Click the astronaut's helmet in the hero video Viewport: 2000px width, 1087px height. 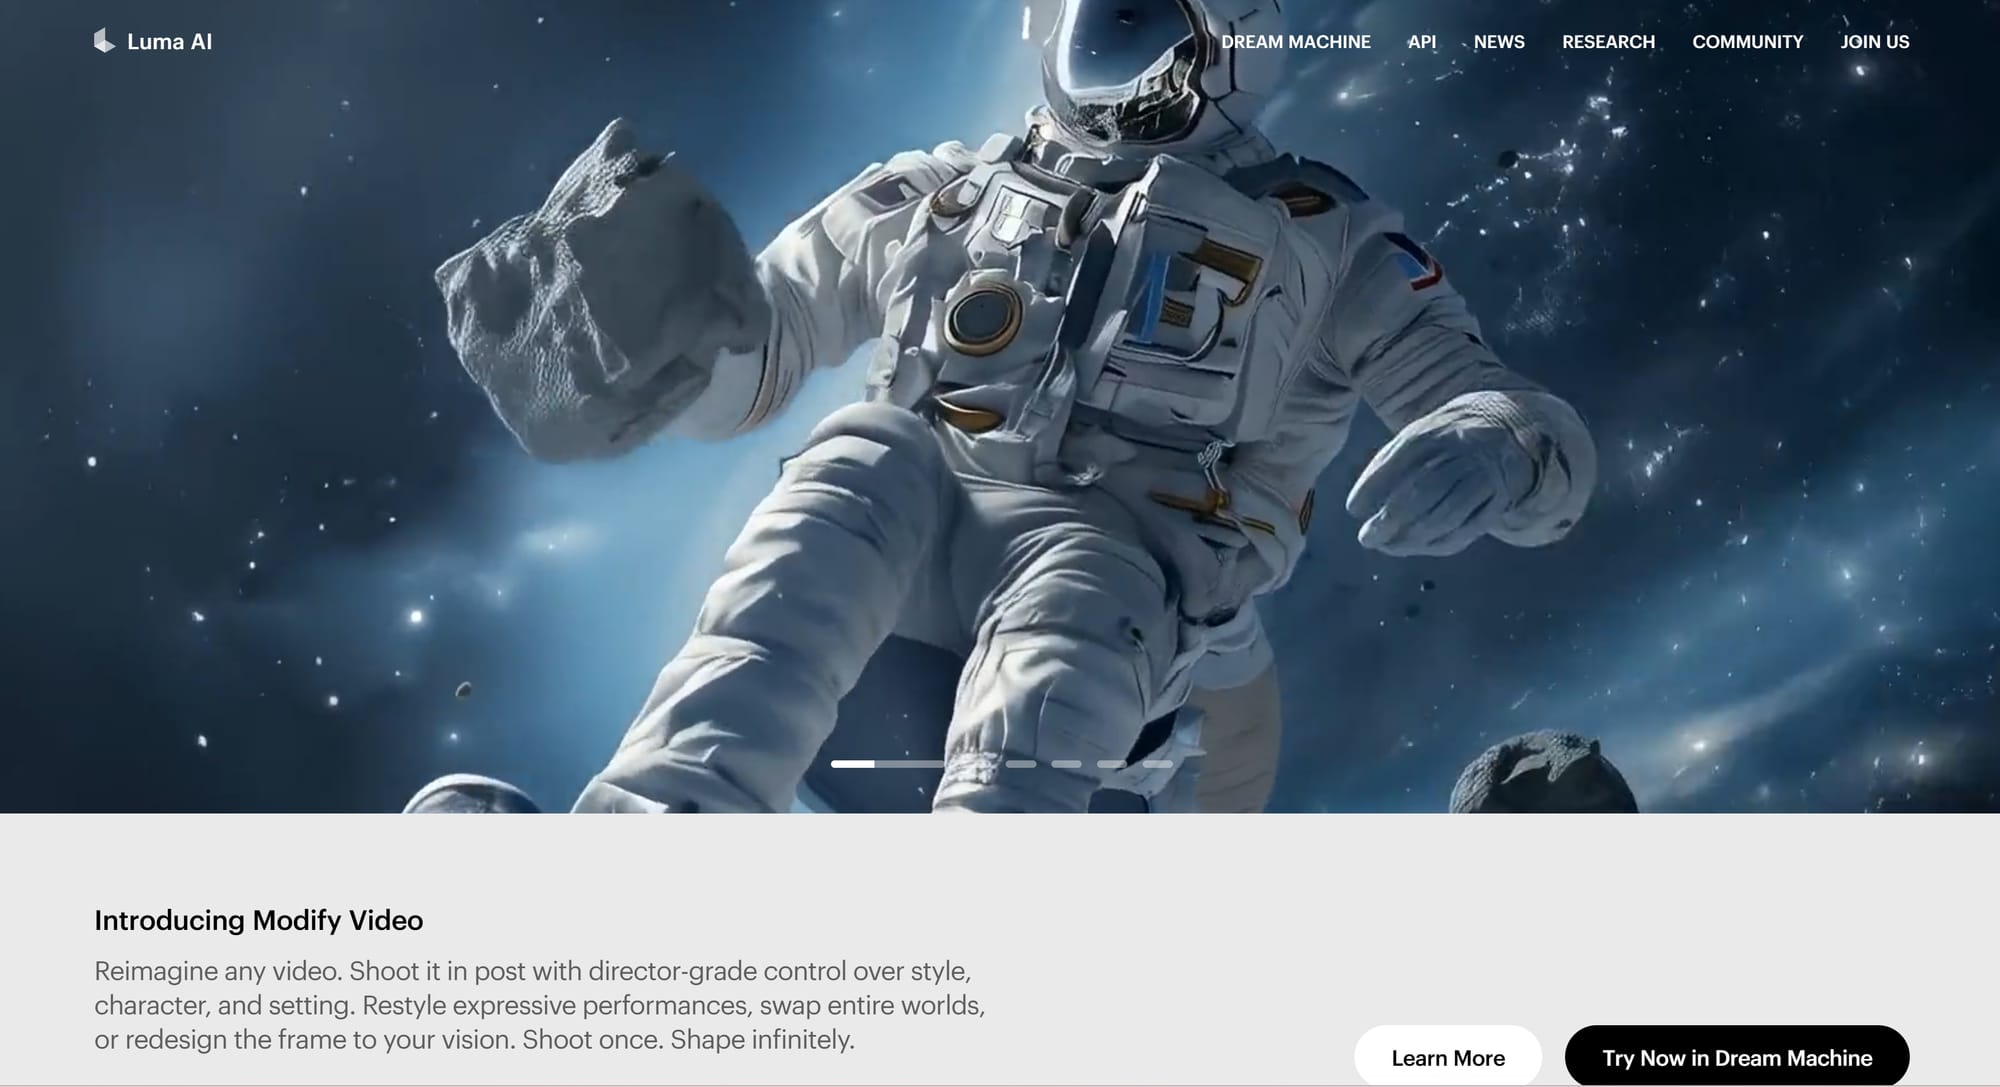(1125, 60)
